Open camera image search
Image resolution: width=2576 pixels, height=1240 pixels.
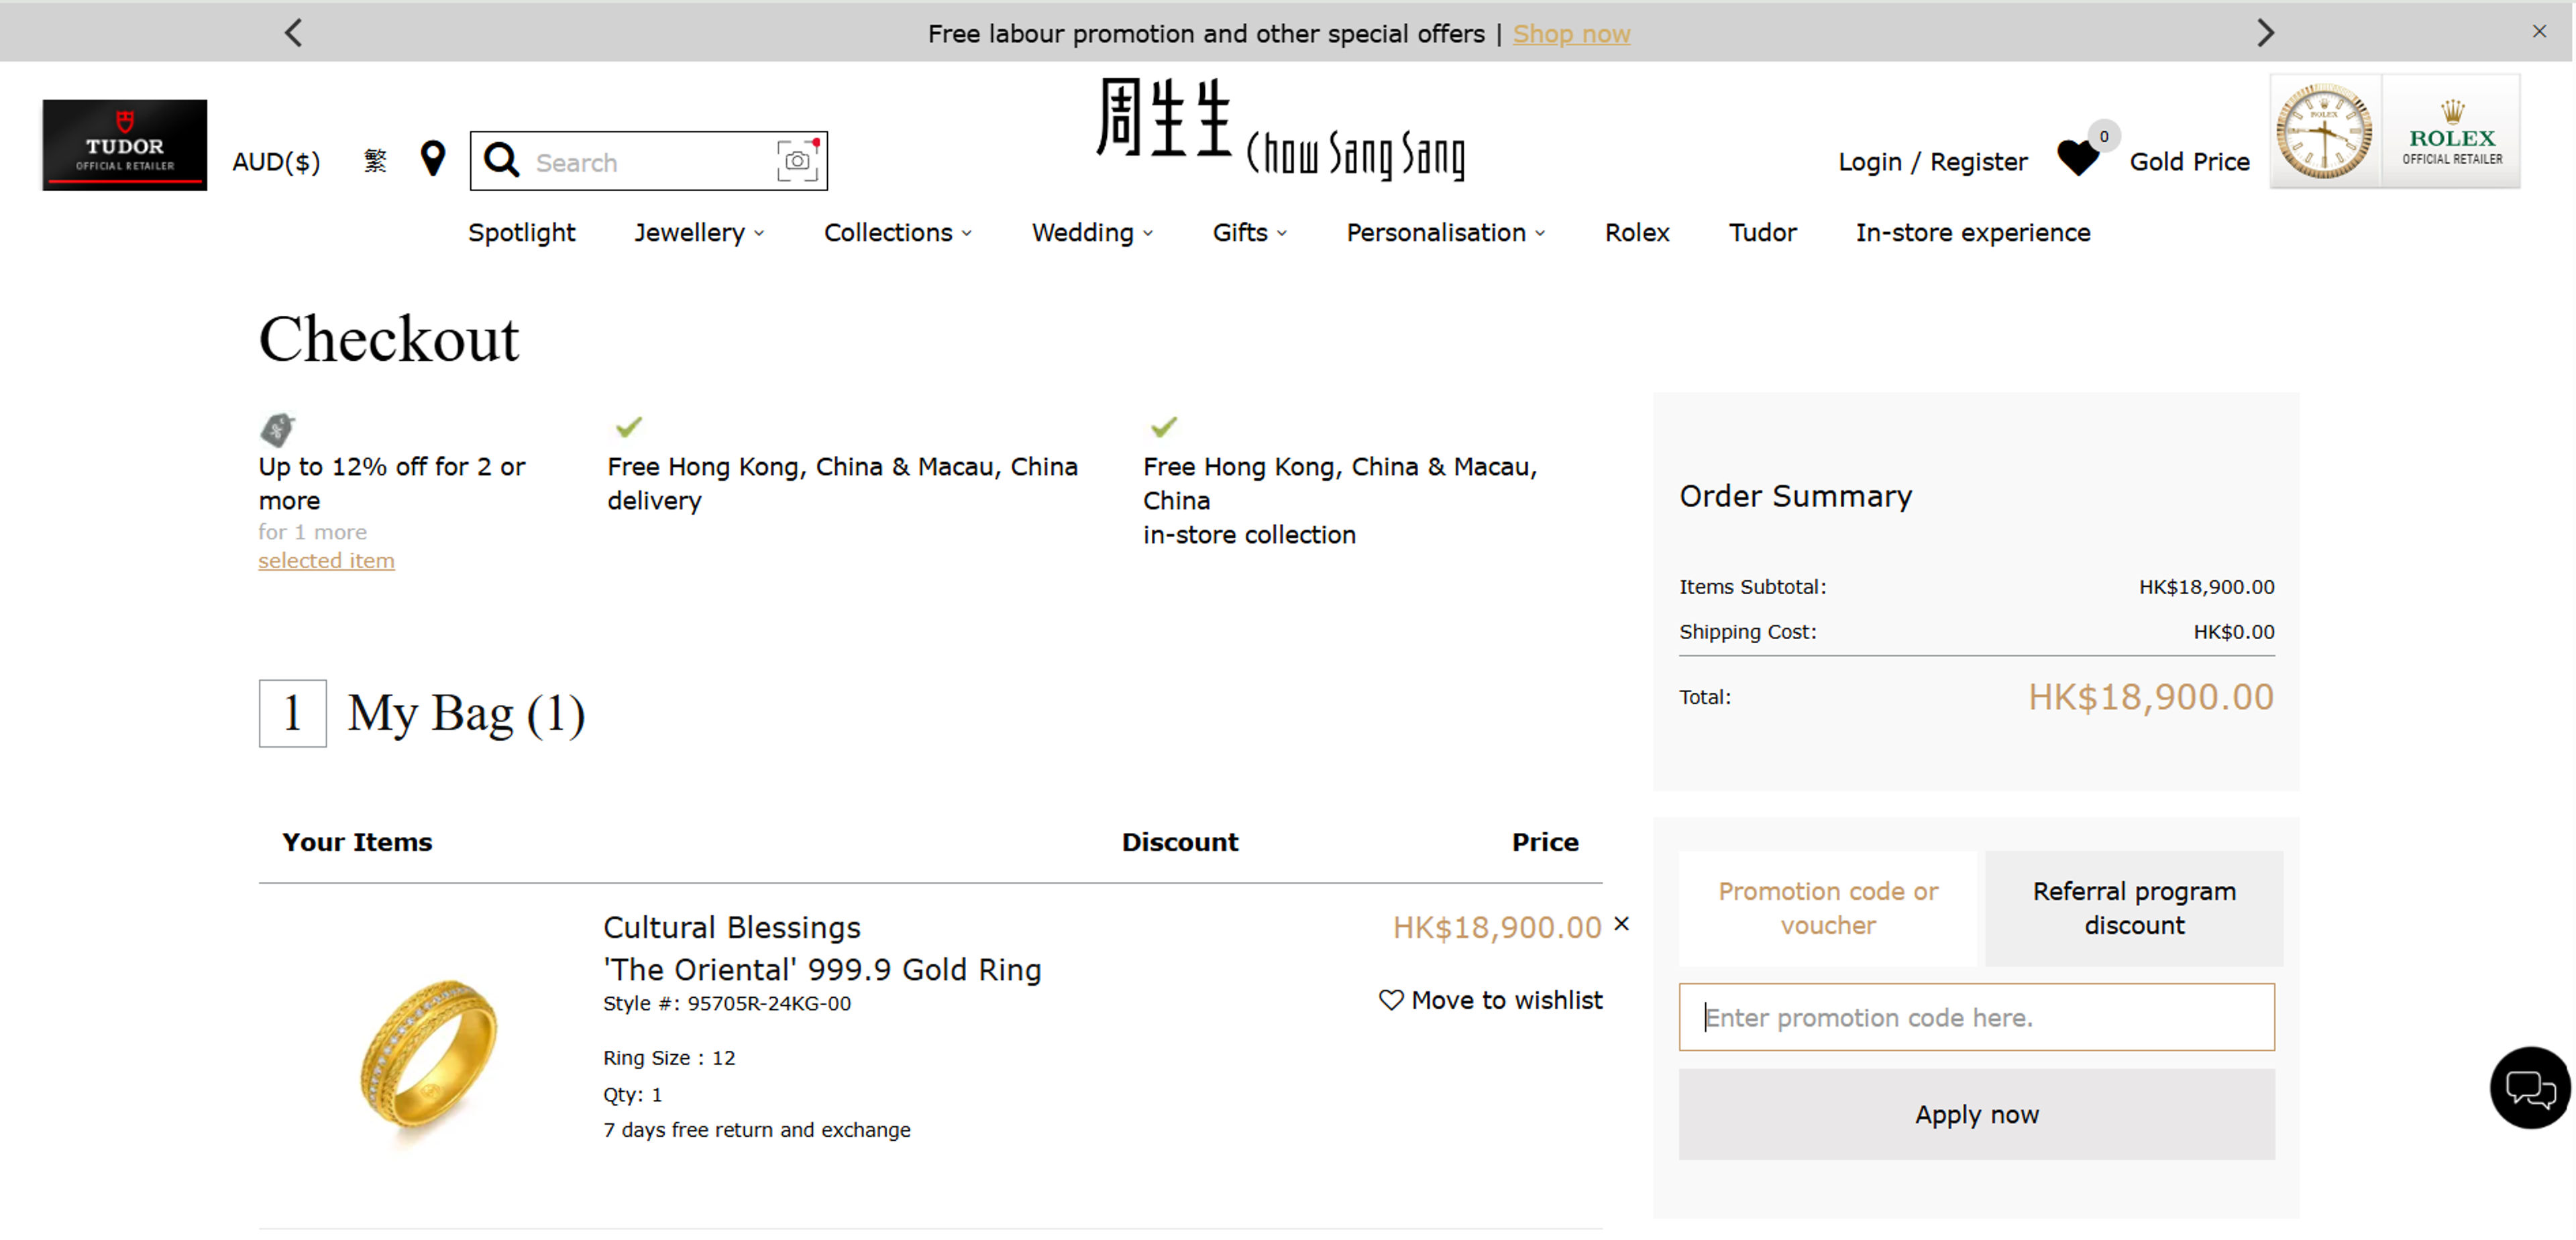point(797,160)
